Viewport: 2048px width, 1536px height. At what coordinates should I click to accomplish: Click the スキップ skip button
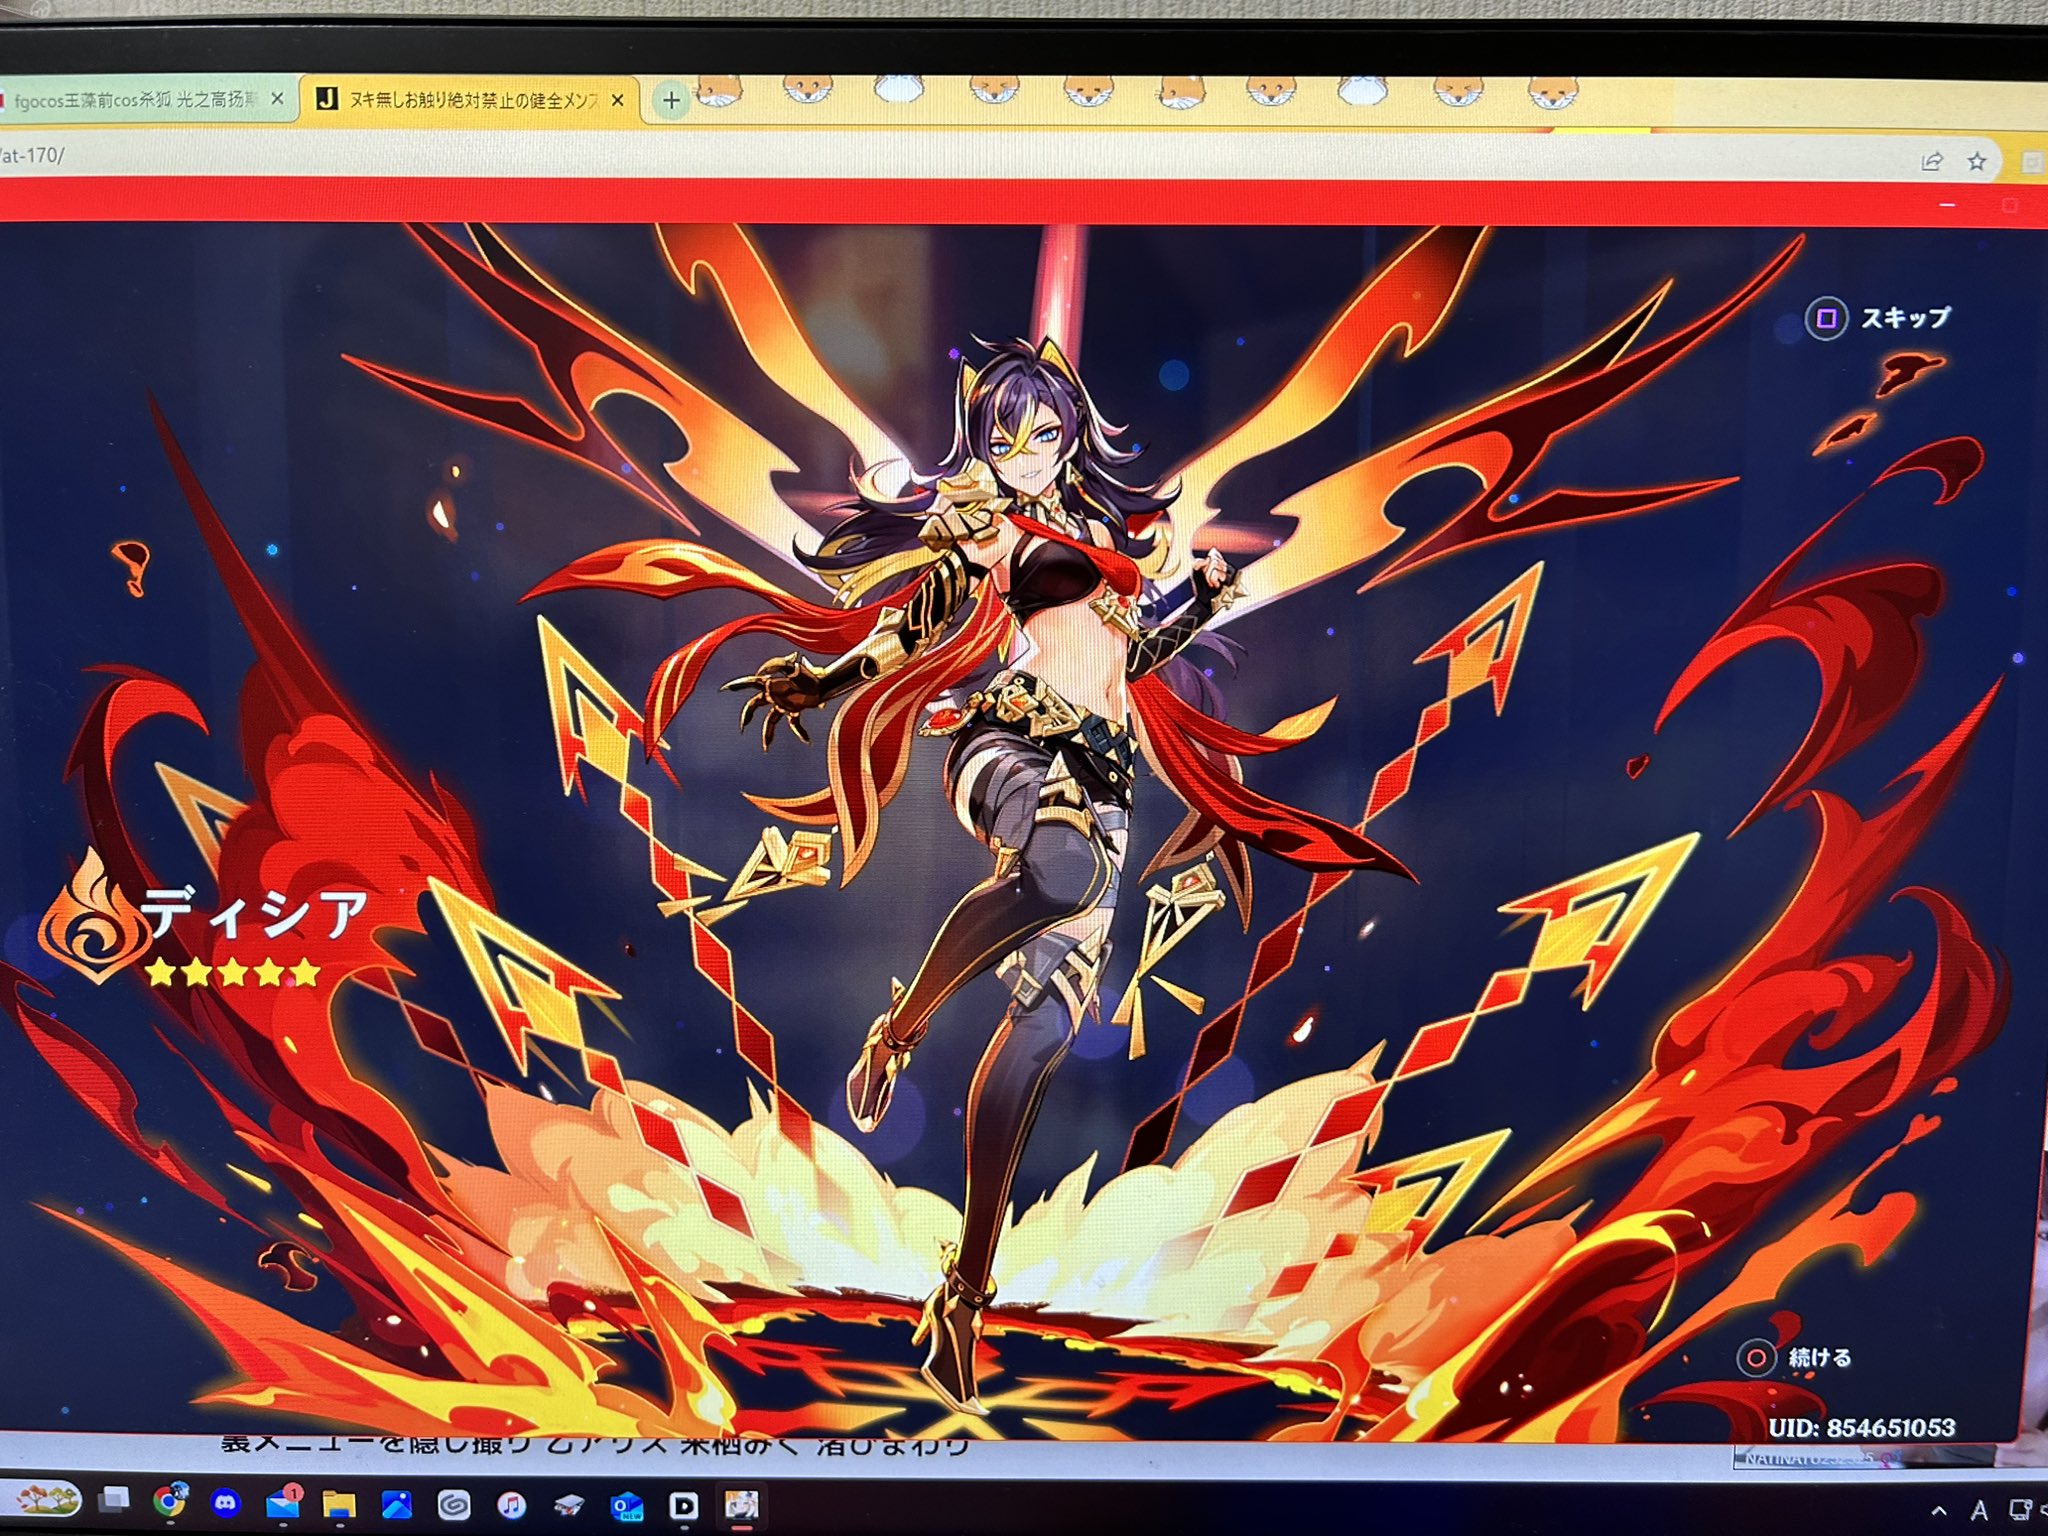coord(1879,319)
